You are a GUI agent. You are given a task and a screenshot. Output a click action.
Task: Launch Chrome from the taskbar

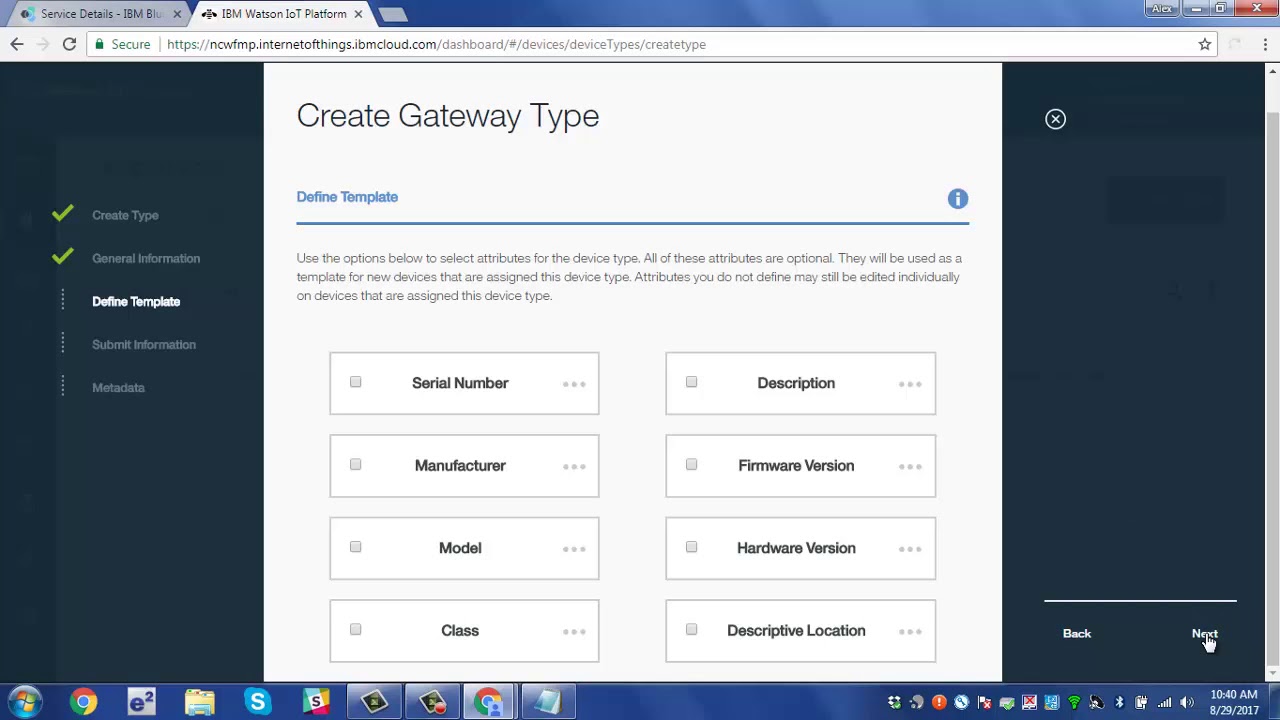pos(83,702)
